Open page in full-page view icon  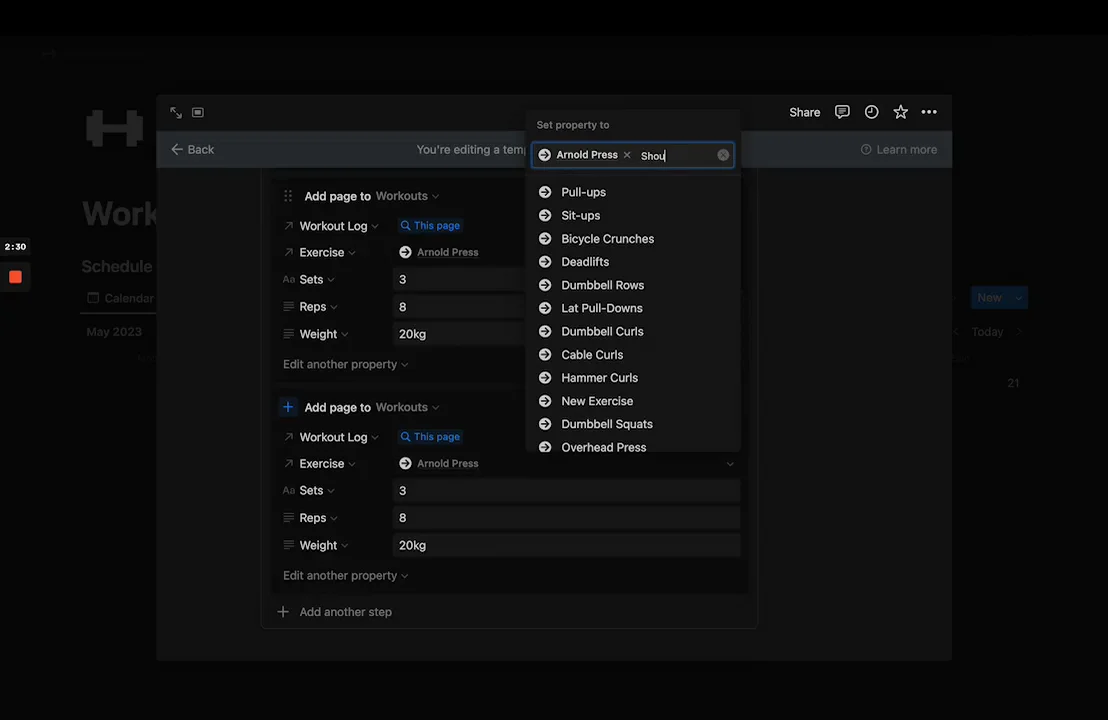point(176,112)
